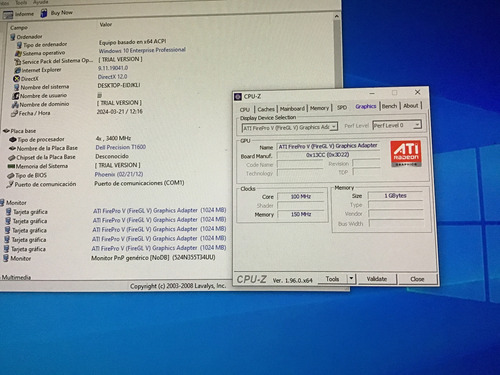Click the Memory clock 150 MHz field

pyautogui.click(x=301, y=214)
